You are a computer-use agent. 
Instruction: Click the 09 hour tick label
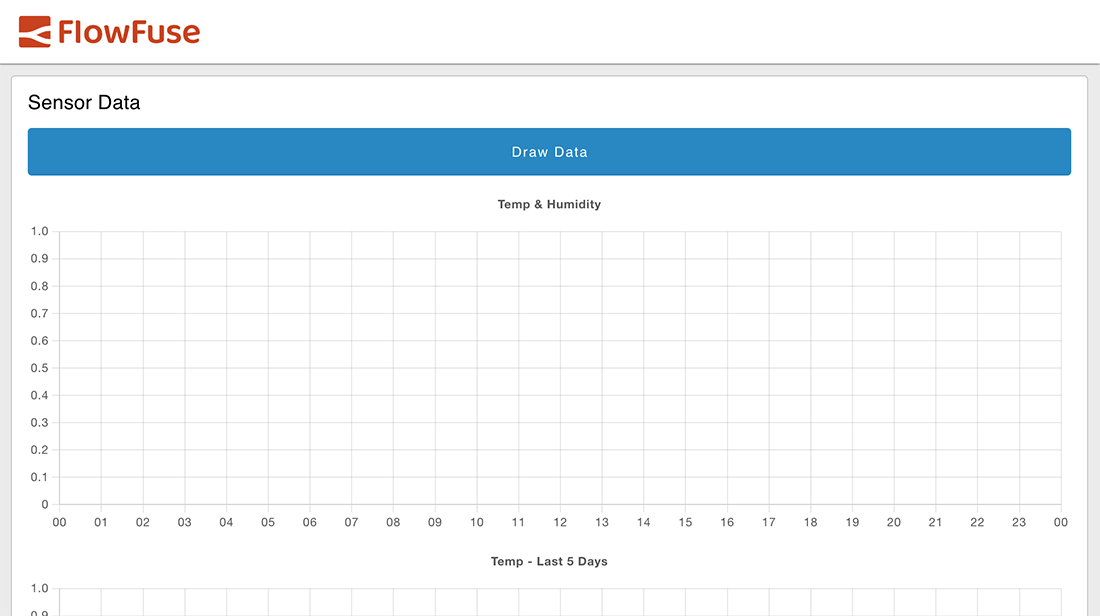435,522
